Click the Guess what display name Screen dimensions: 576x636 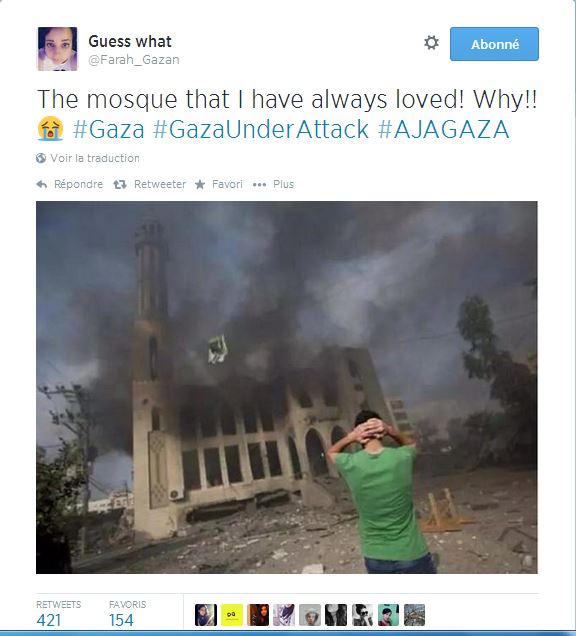click(130, 41)
